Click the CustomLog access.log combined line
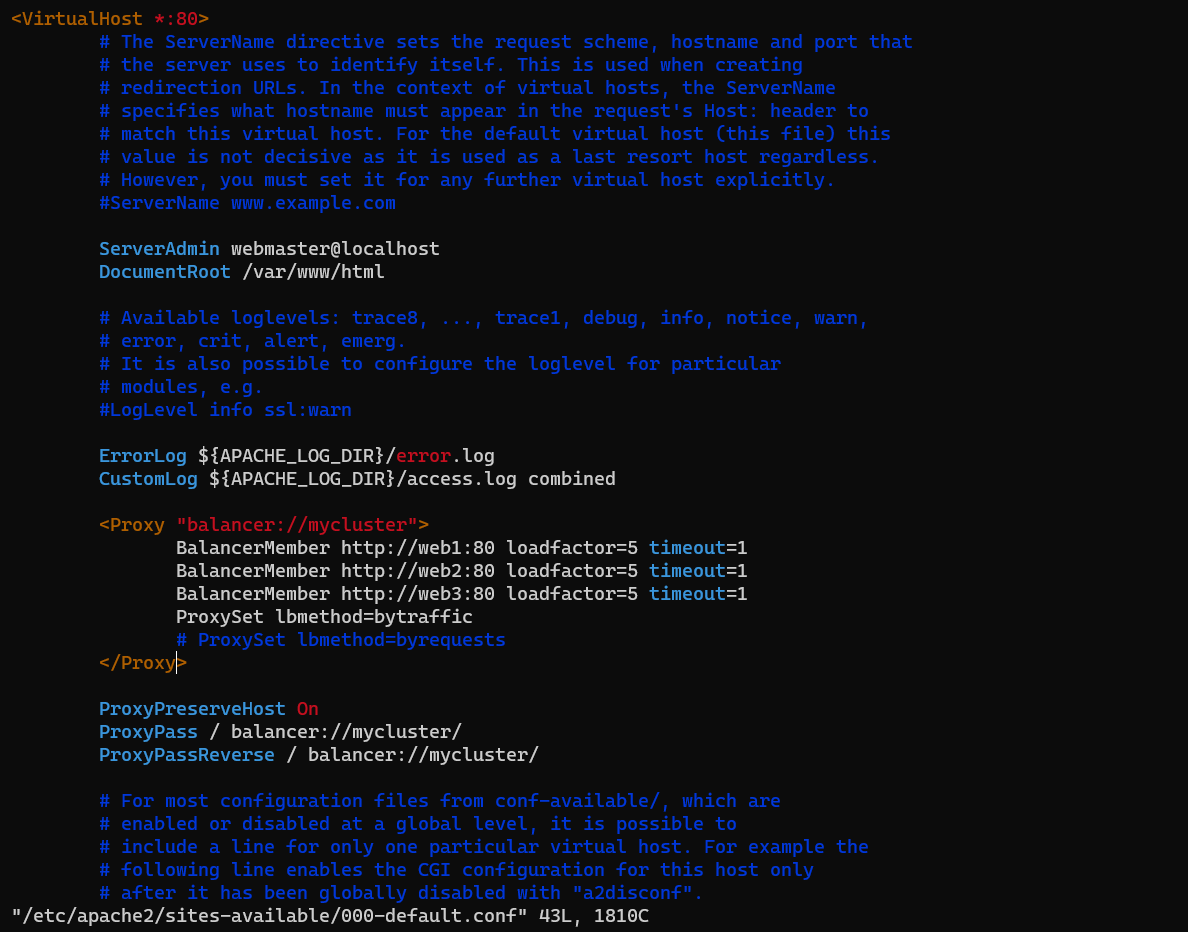This screenshot has height=932, width=1188. (355, 478)
